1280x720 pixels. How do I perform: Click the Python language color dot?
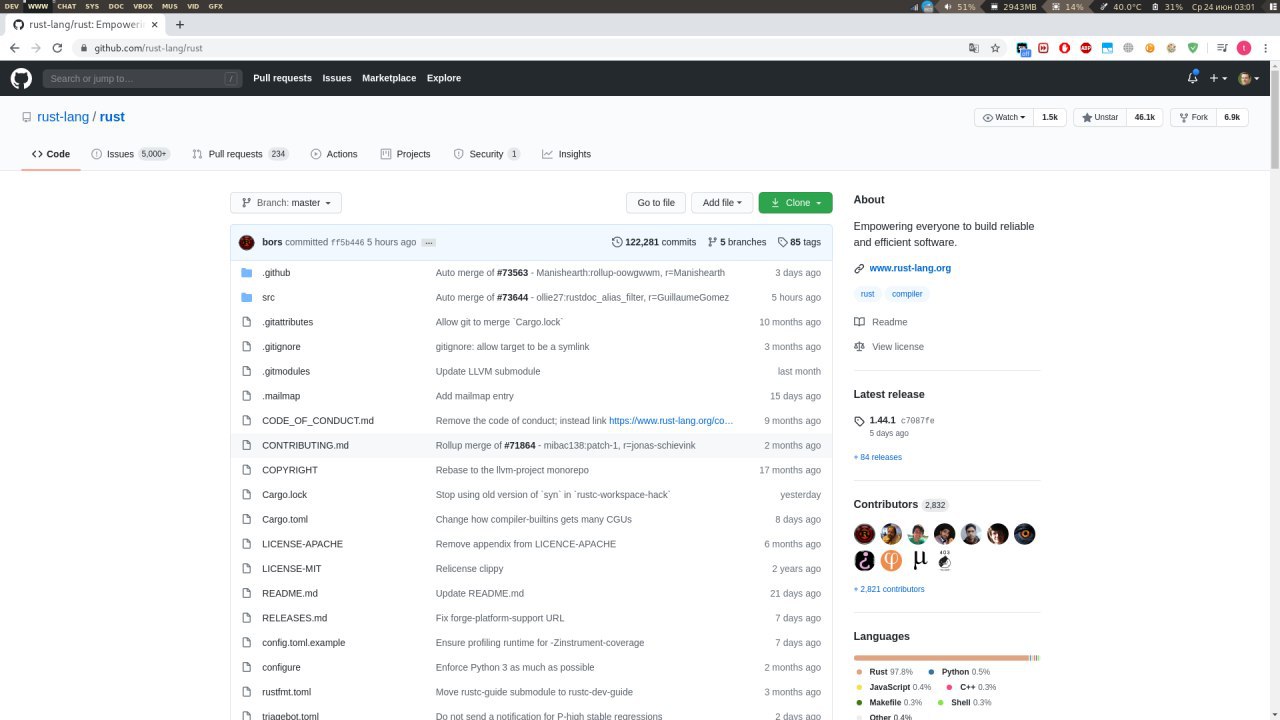tap(932, 672)
